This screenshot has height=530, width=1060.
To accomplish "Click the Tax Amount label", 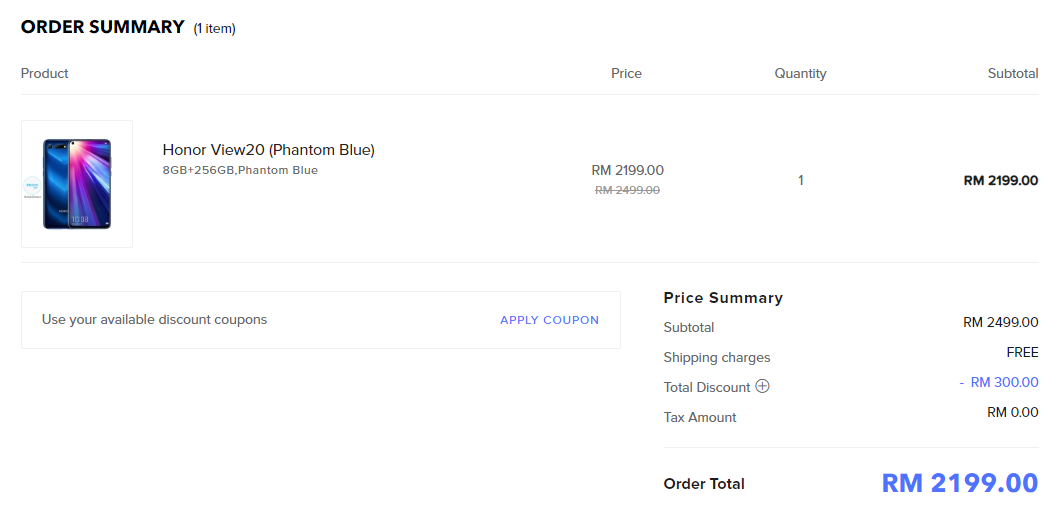I will [x=699, y=417].
